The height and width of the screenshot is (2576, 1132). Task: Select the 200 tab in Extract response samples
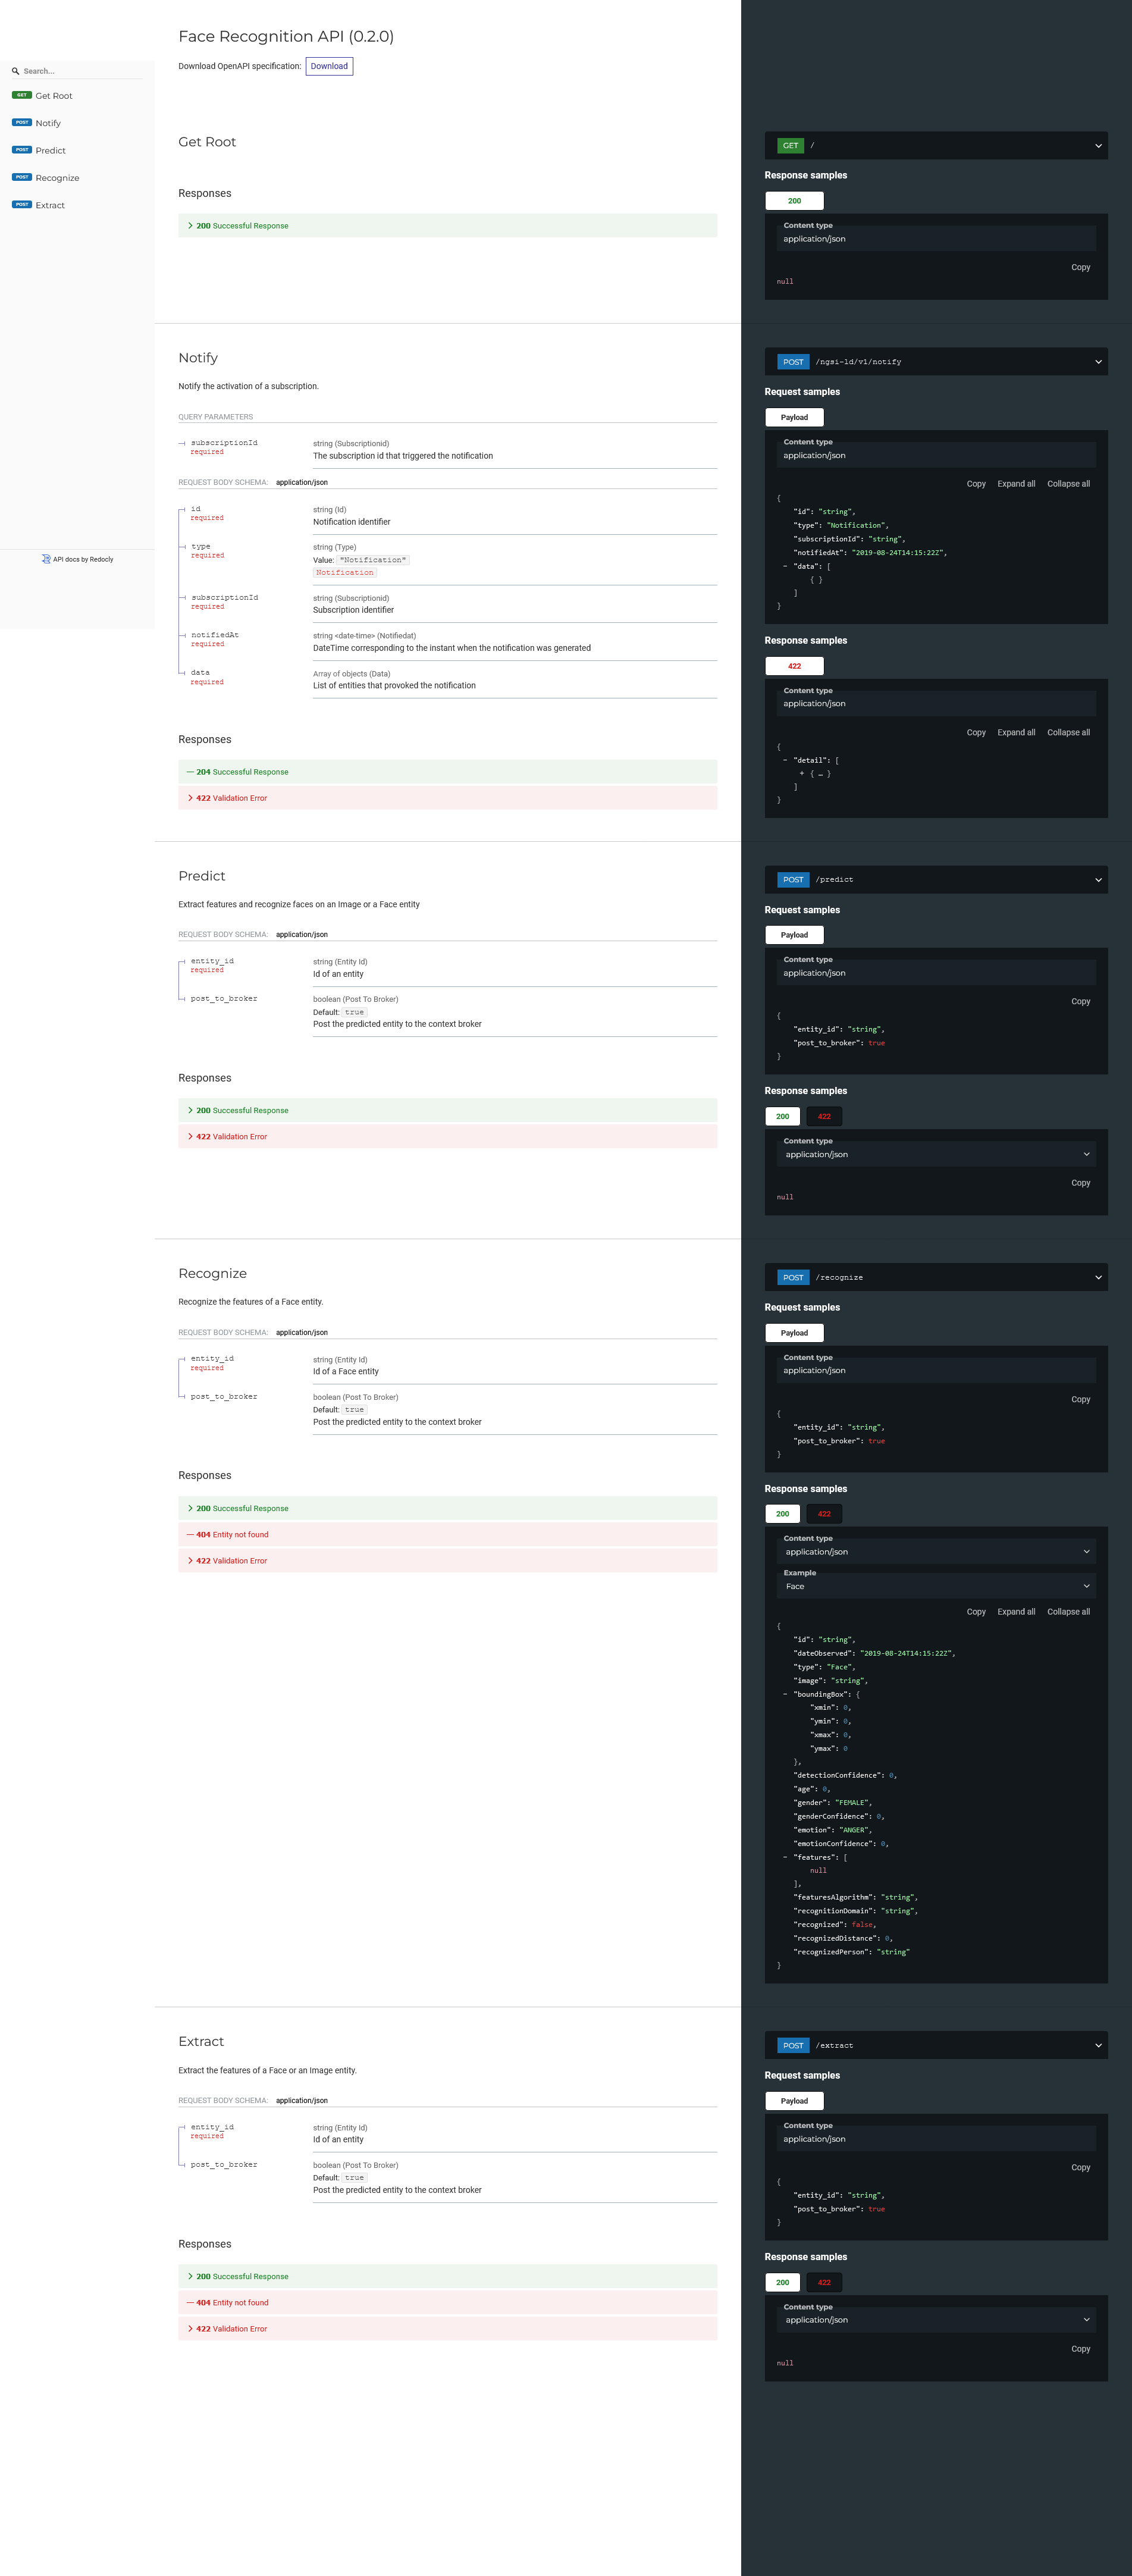(x=783, y=2282)
